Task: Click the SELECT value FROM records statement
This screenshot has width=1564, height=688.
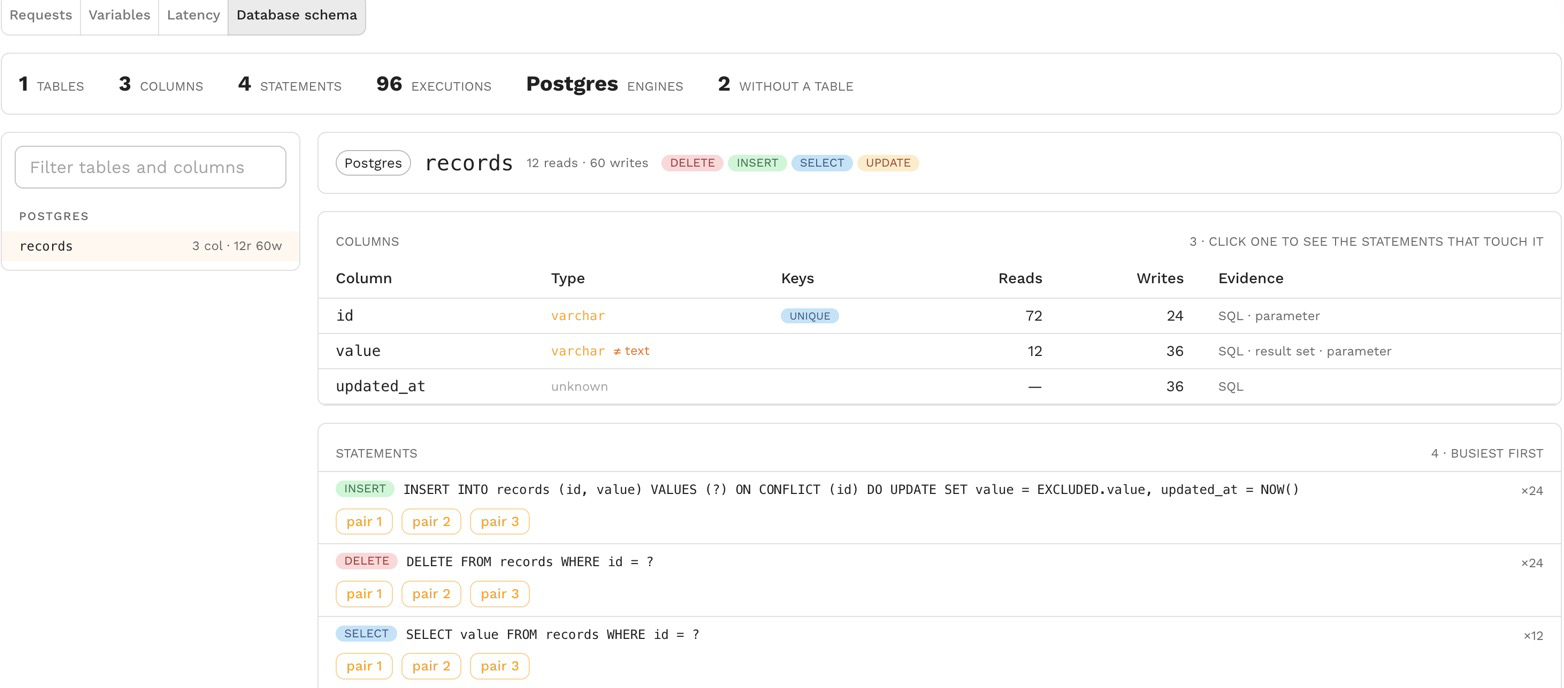Action: 553,634
